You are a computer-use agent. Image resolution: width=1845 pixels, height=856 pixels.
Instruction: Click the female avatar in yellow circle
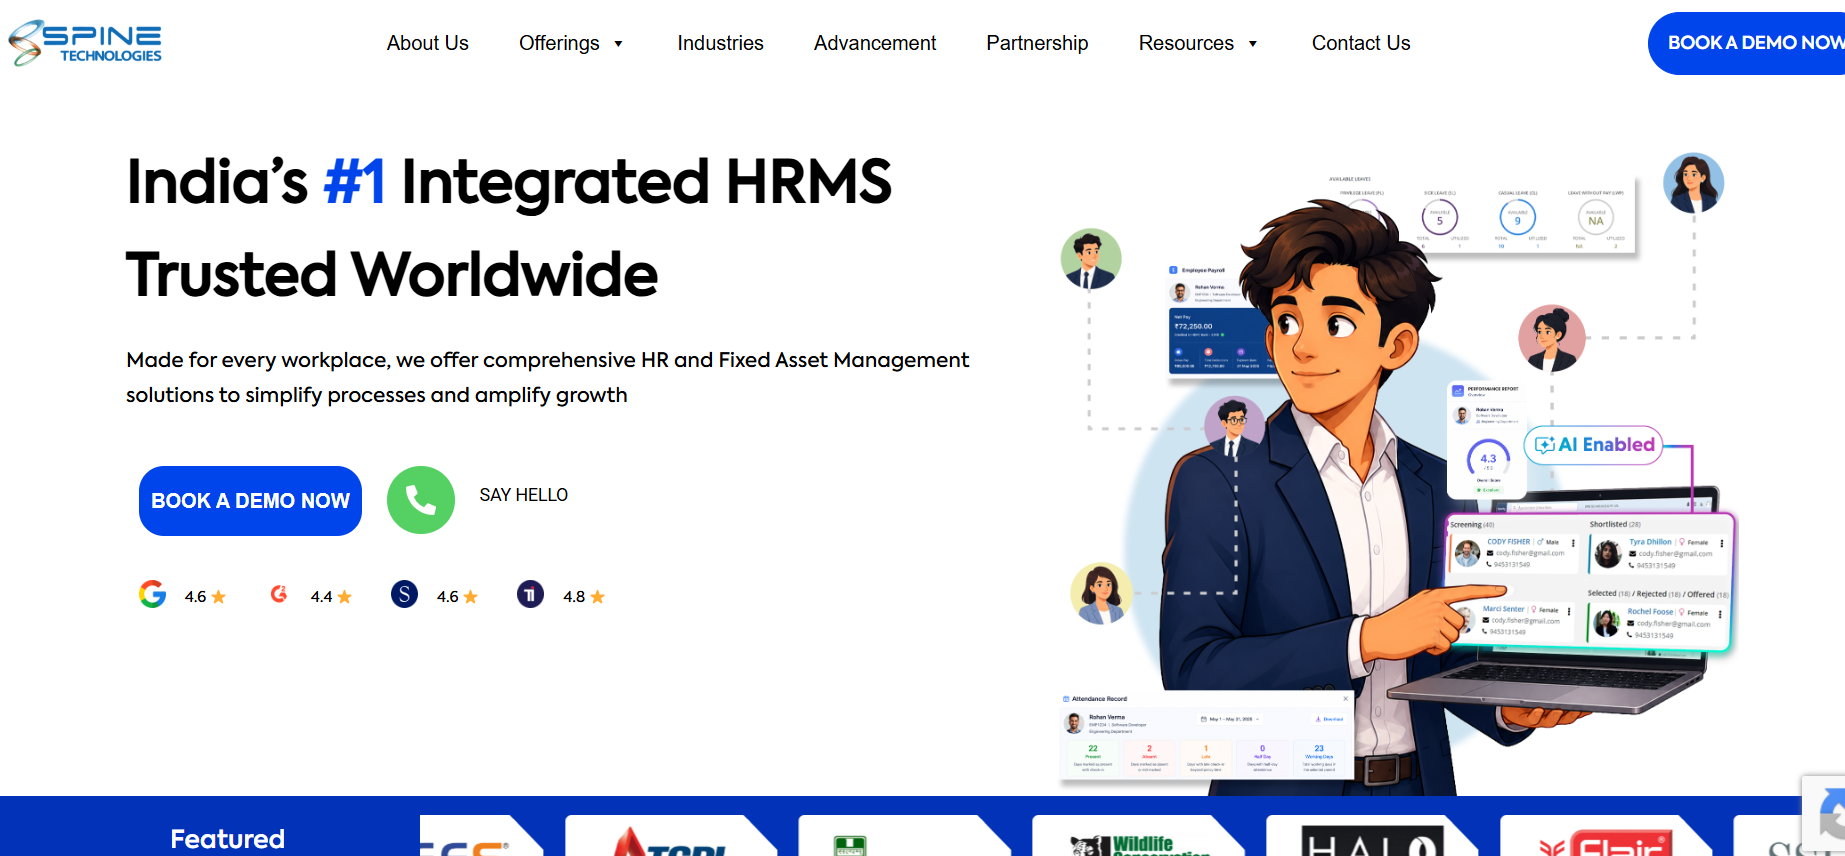[x=1101, y=593]
